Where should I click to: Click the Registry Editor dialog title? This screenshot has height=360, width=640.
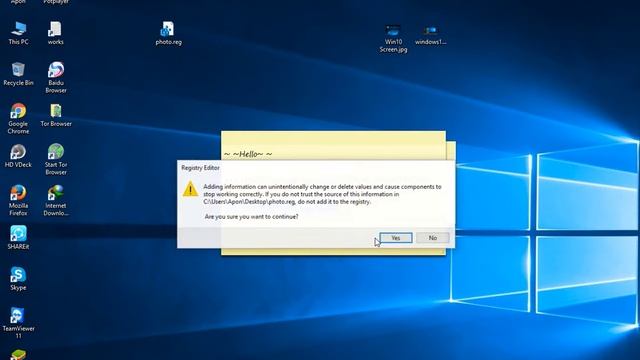pyautogui.click(x=200, y=168)
